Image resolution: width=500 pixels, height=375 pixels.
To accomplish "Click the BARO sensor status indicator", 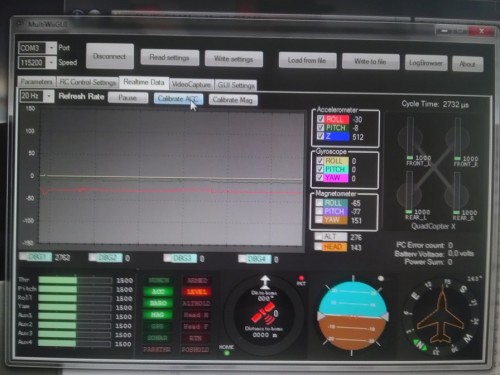I will click(158, 303).
